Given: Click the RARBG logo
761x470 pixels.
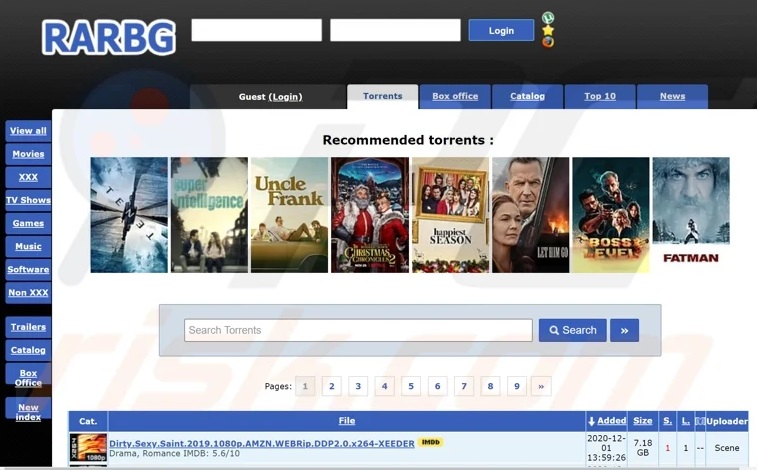Looking at the screenshot, I should (109, 37).
